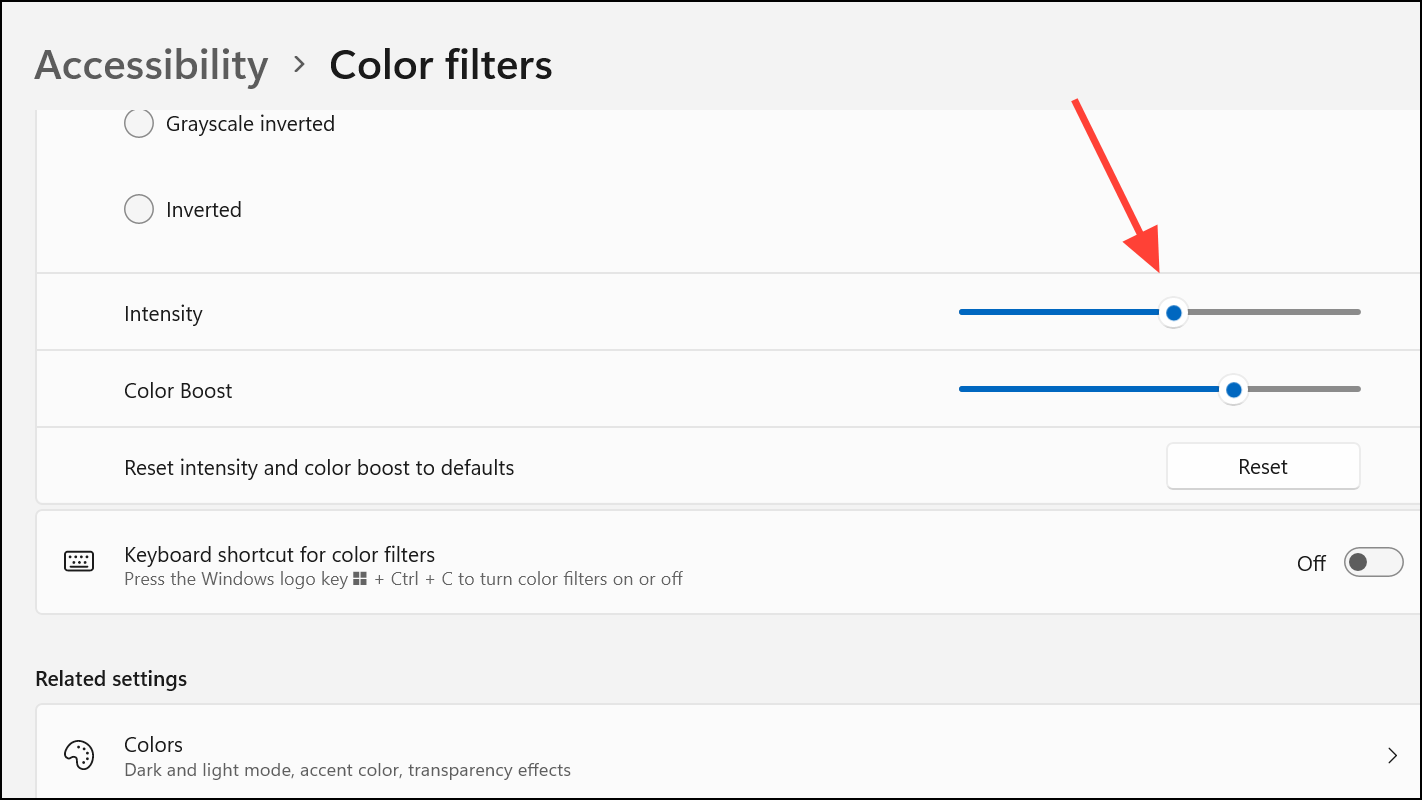This screenshot has height=800, width=1422.
Task: Click the Reset button for intensity defaults
Action: (x=1263, y=467)
